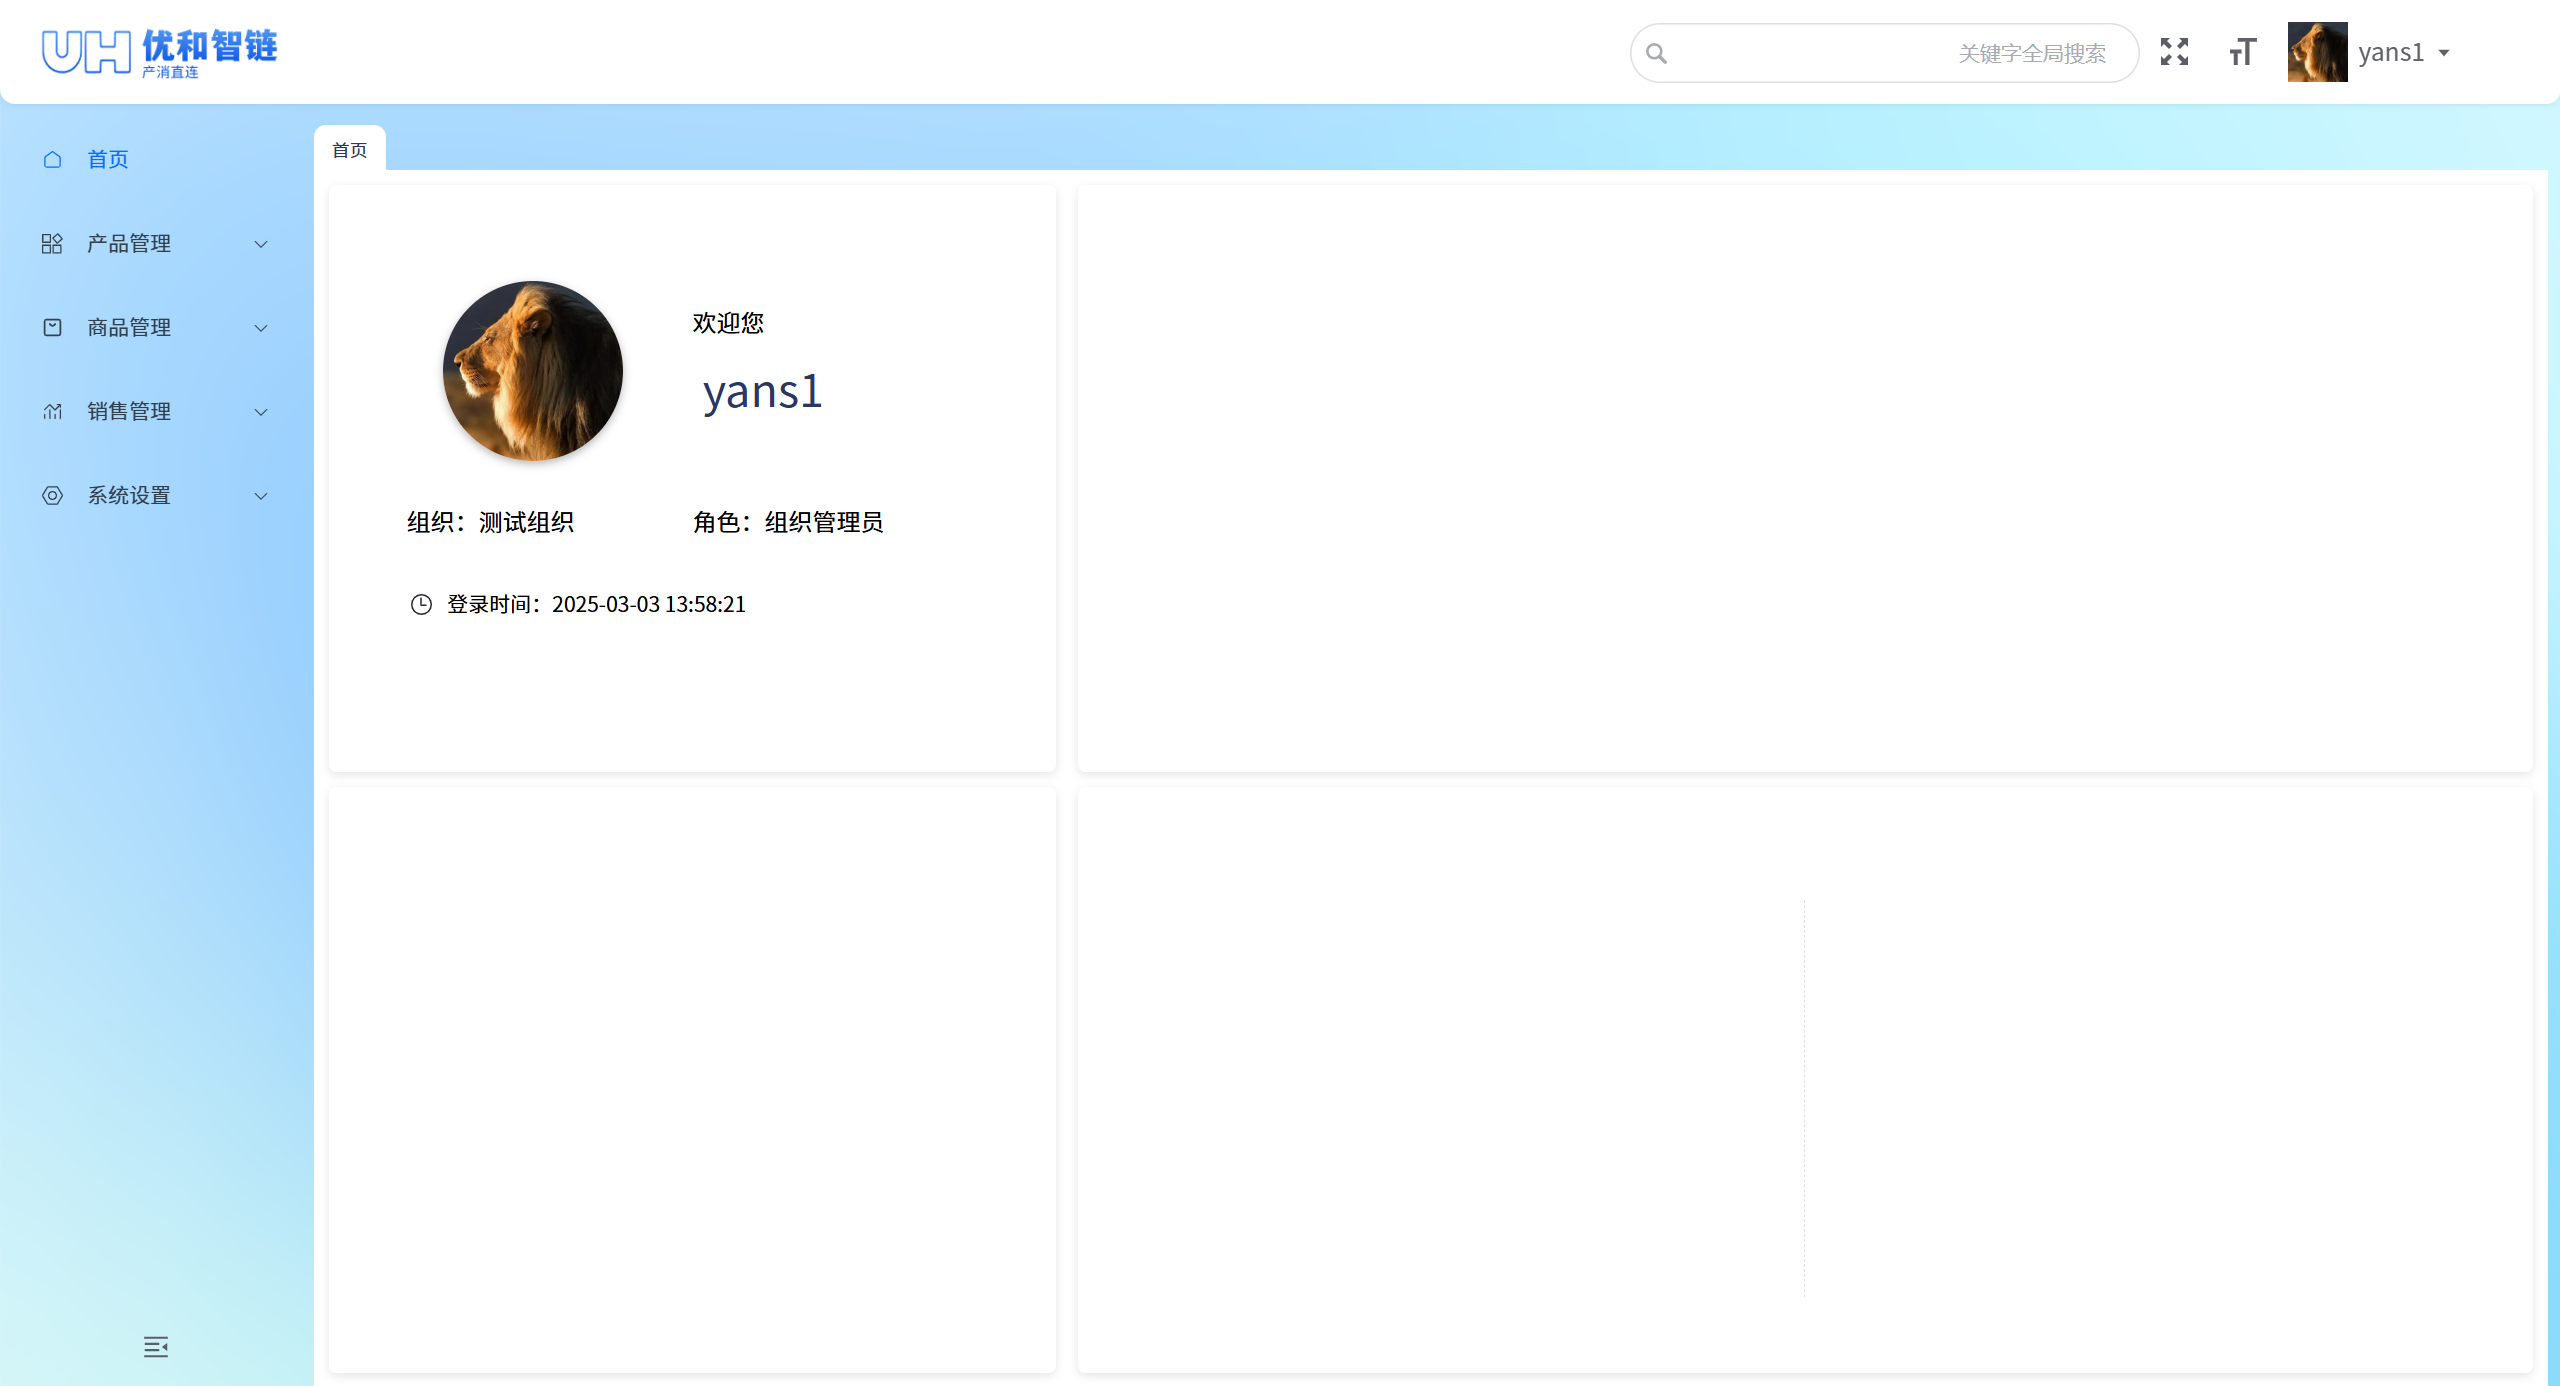The width and height of the screenshot is (2560, 1386).
Task: Select the 首页 tab
Action: click(349, 150)
